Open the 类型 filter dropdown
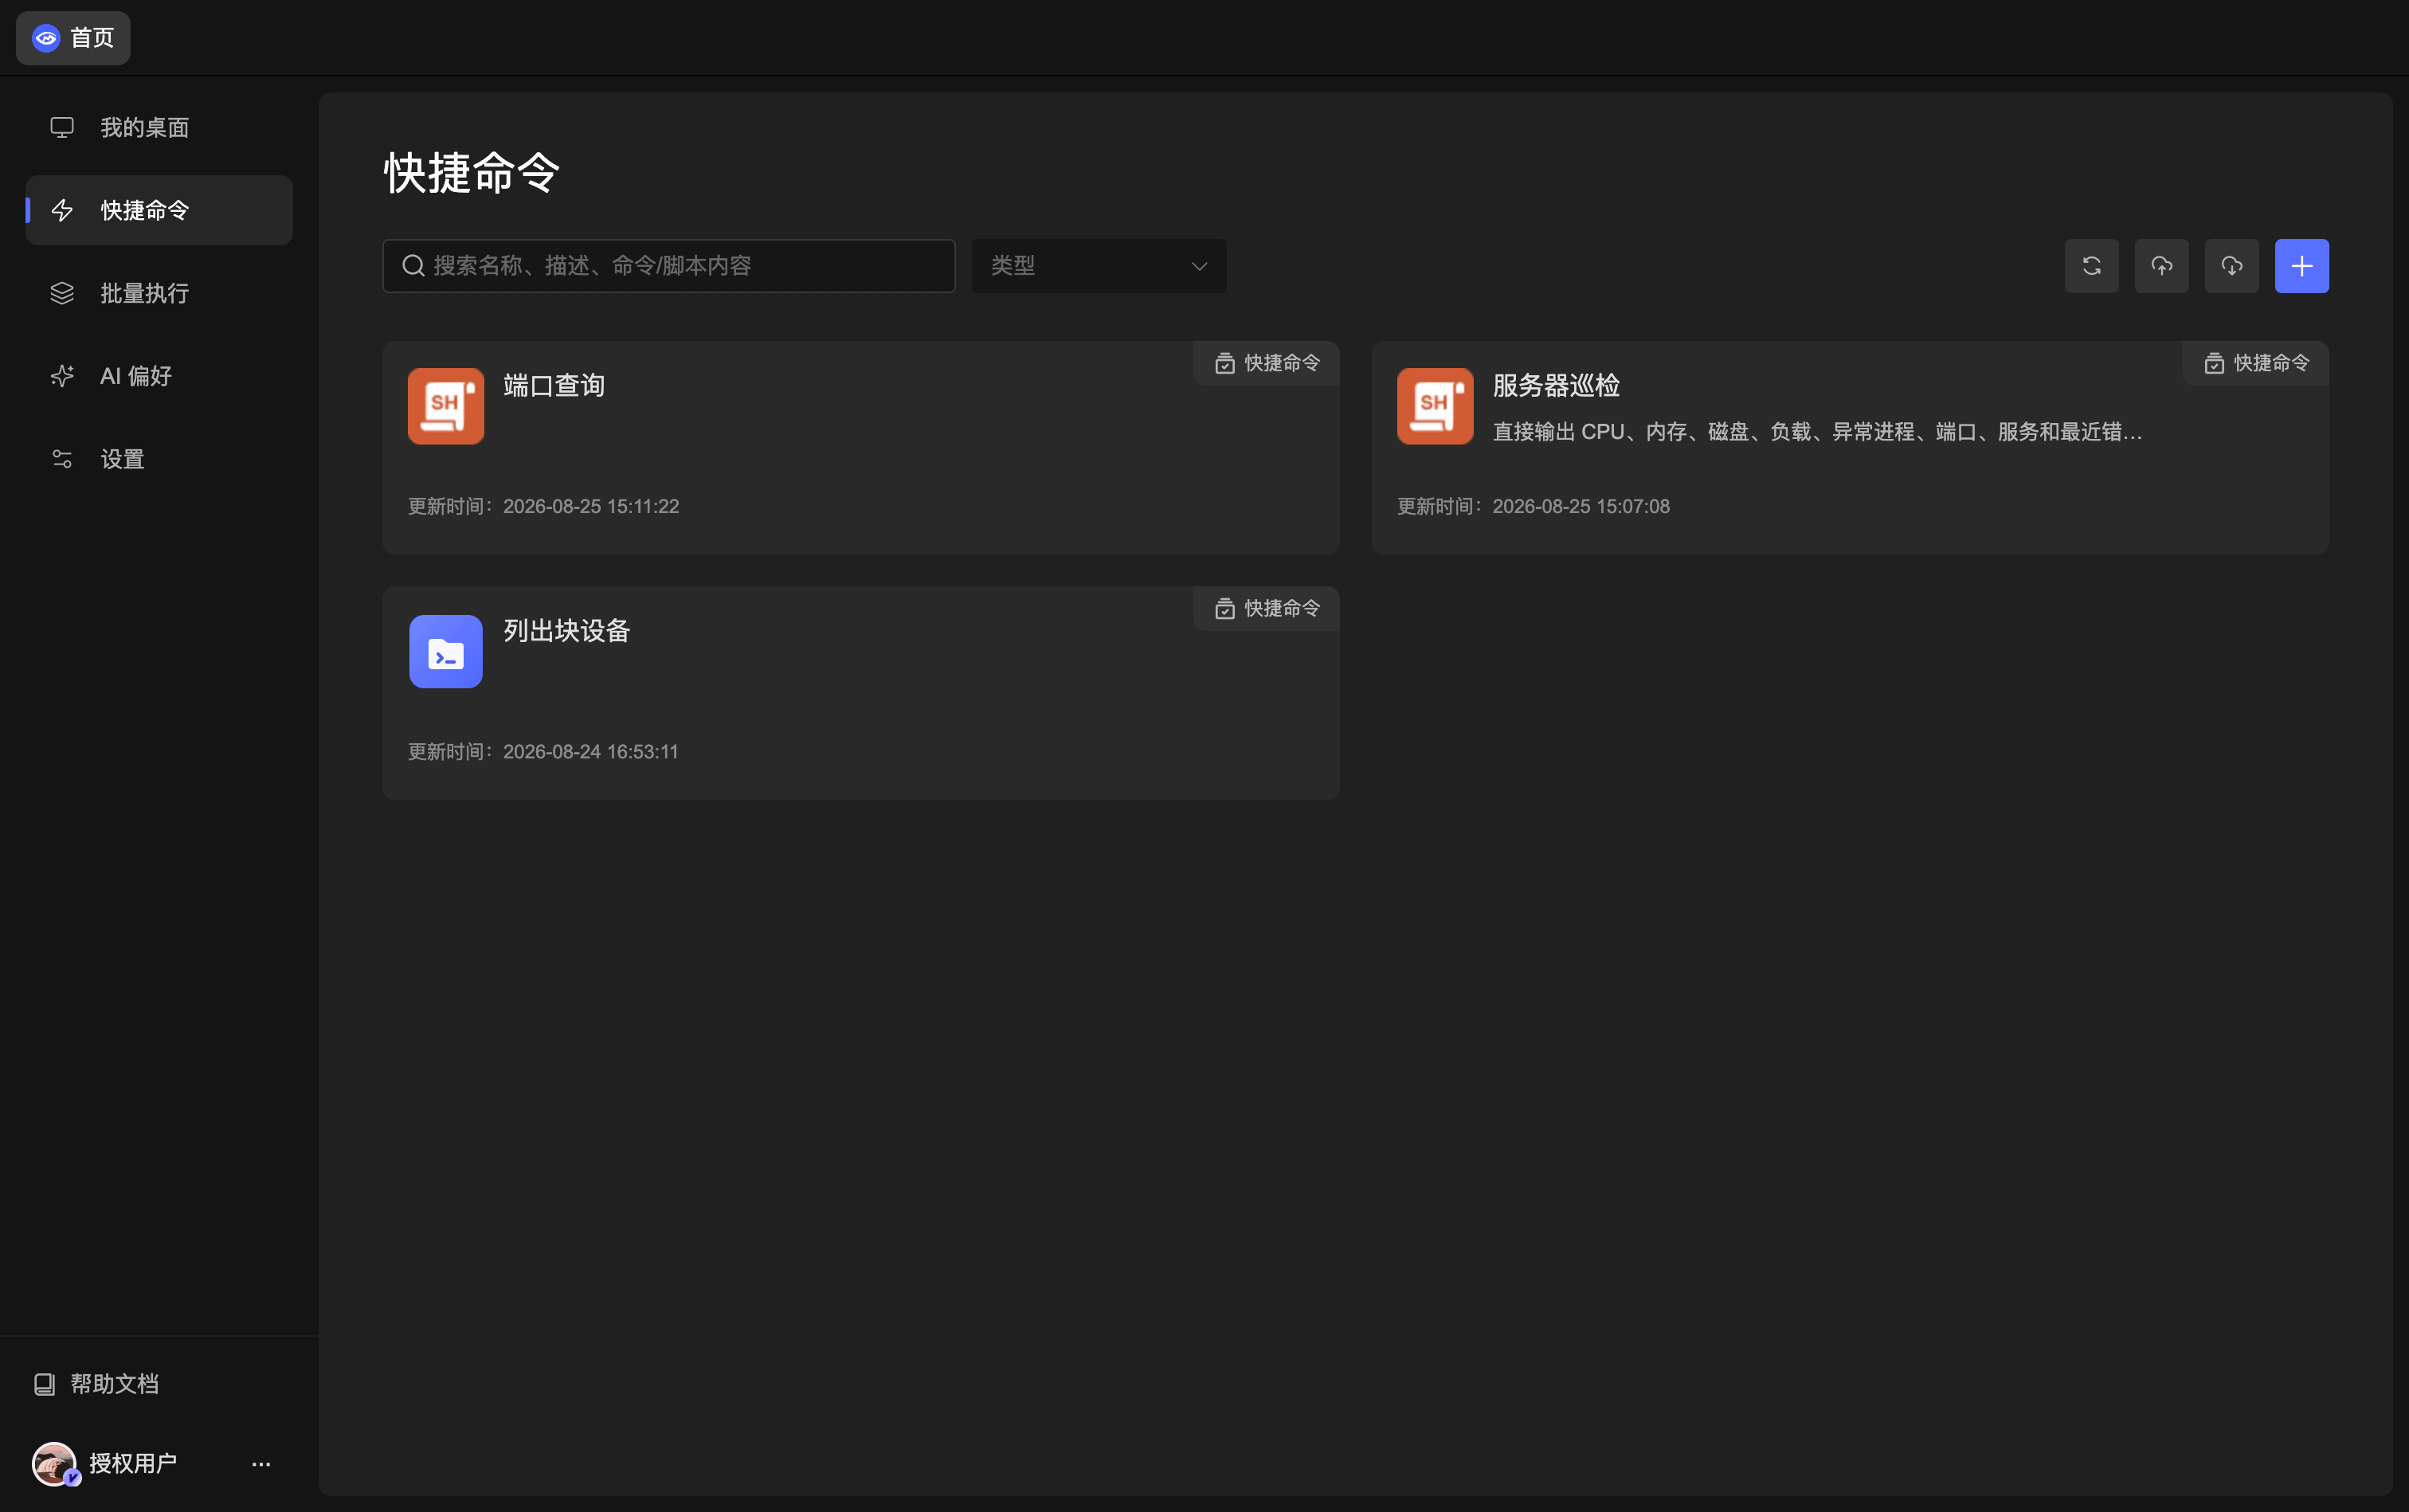2409x1512 pixels. pos(1099,266)
